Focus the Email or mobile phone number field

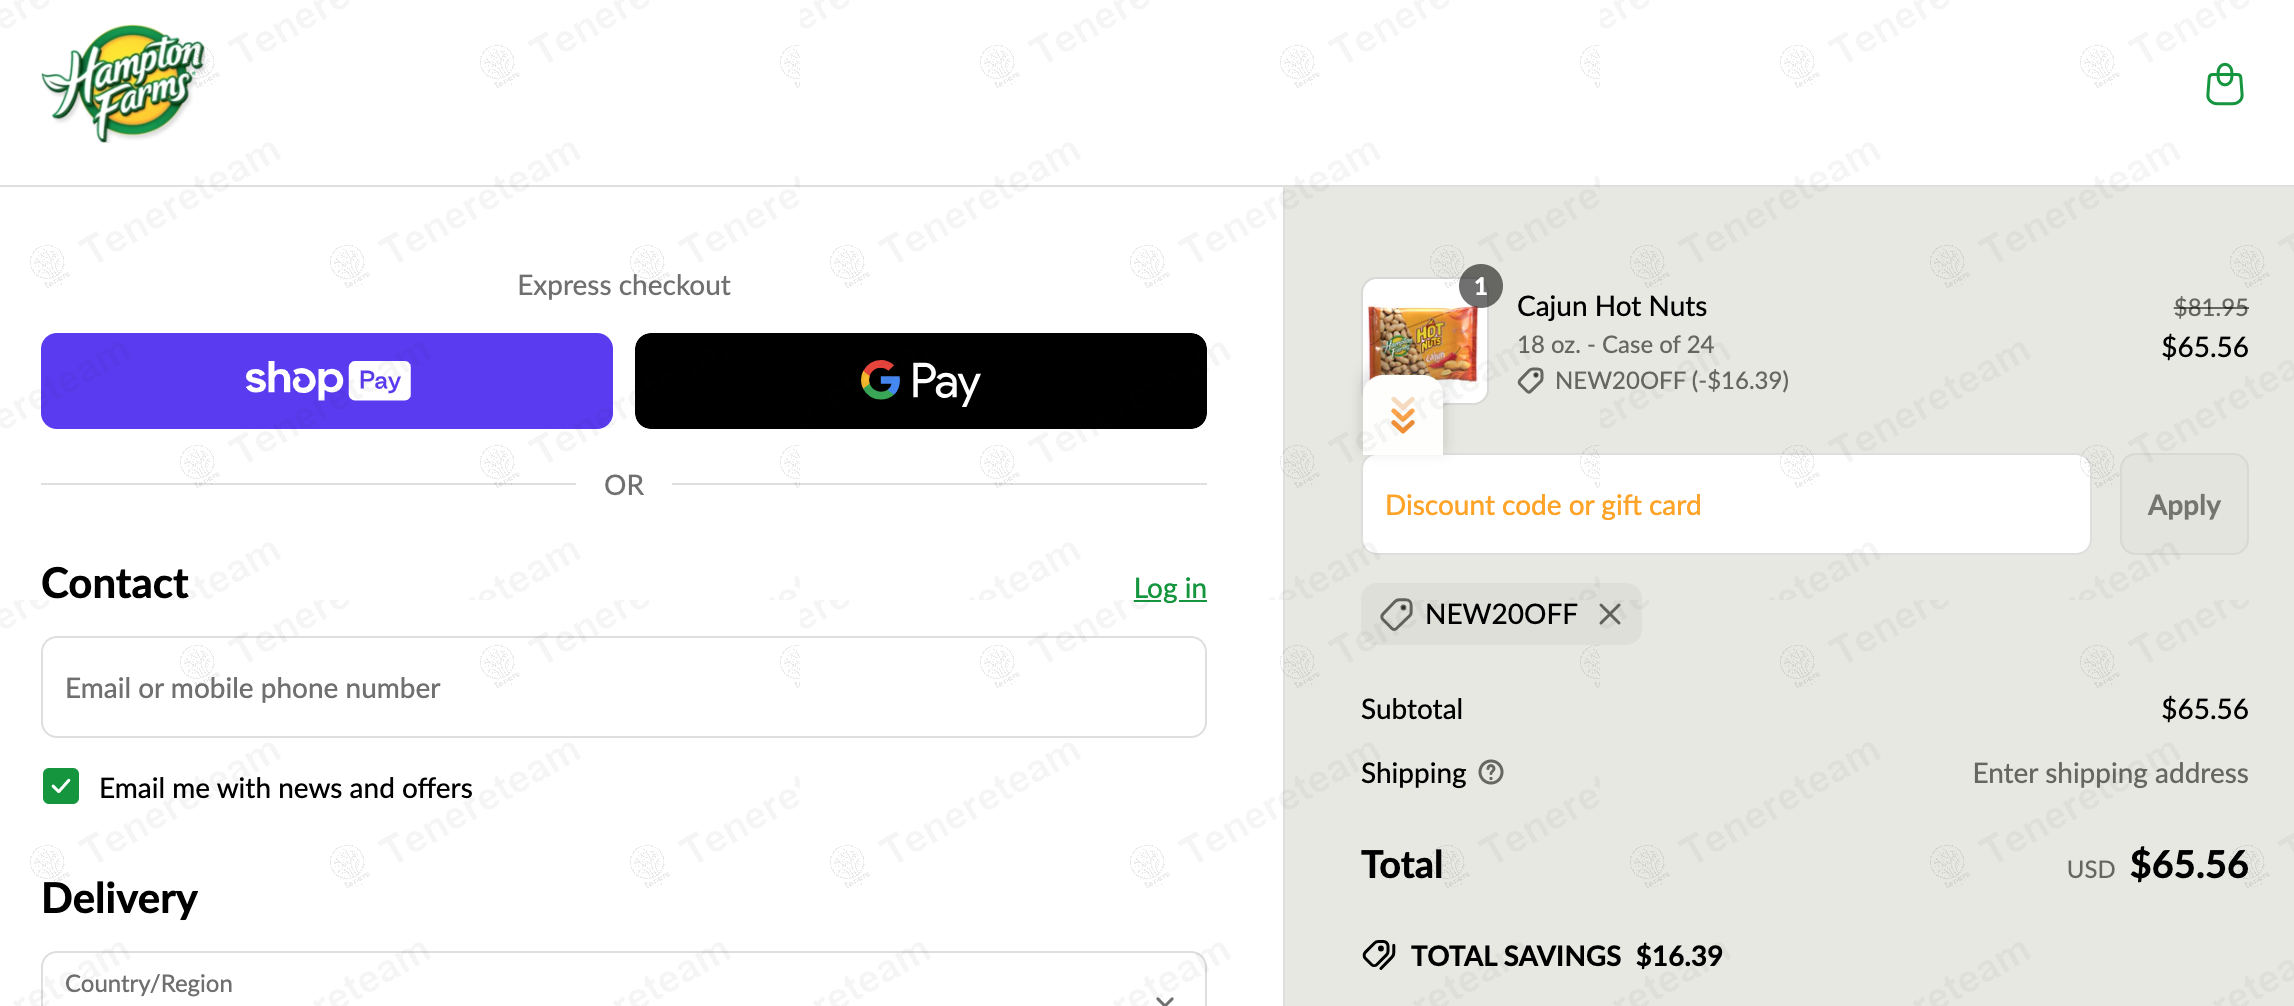coord(623,688)
